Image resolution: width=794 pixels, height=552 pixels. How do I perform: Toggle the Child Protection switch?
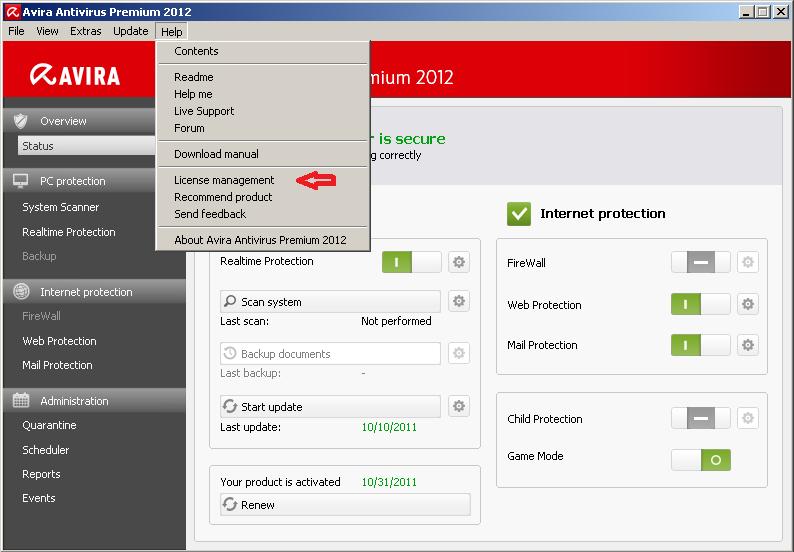[701, 418]
